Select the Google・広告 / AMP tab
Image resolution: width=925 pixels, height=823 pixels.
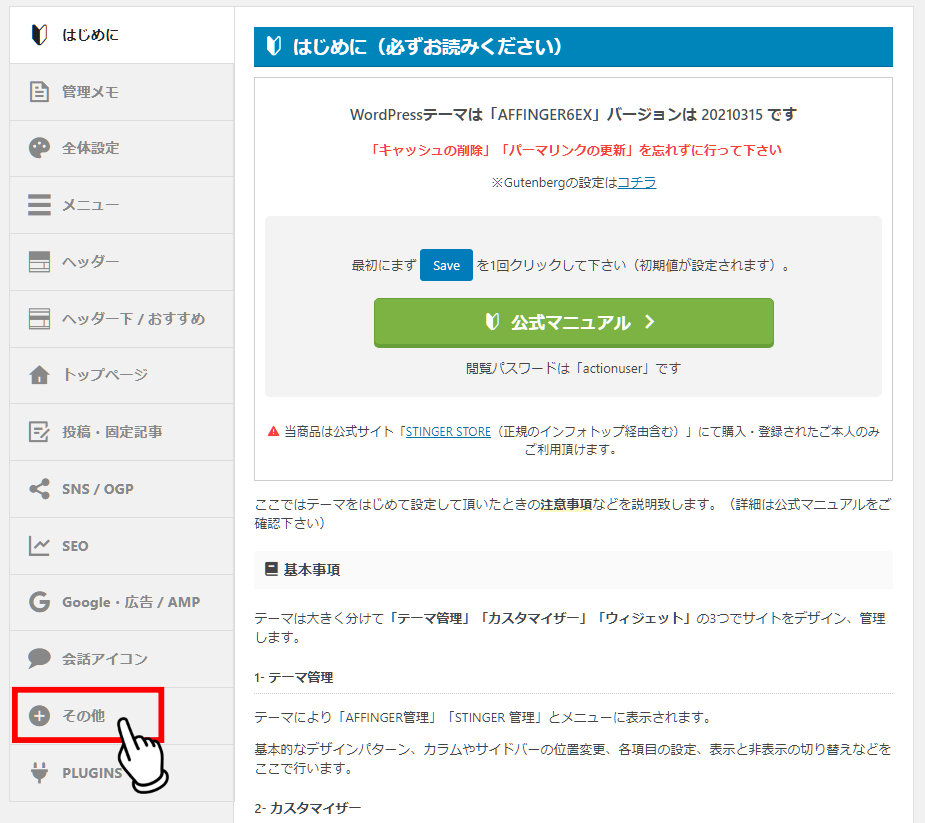pos(122,602)
